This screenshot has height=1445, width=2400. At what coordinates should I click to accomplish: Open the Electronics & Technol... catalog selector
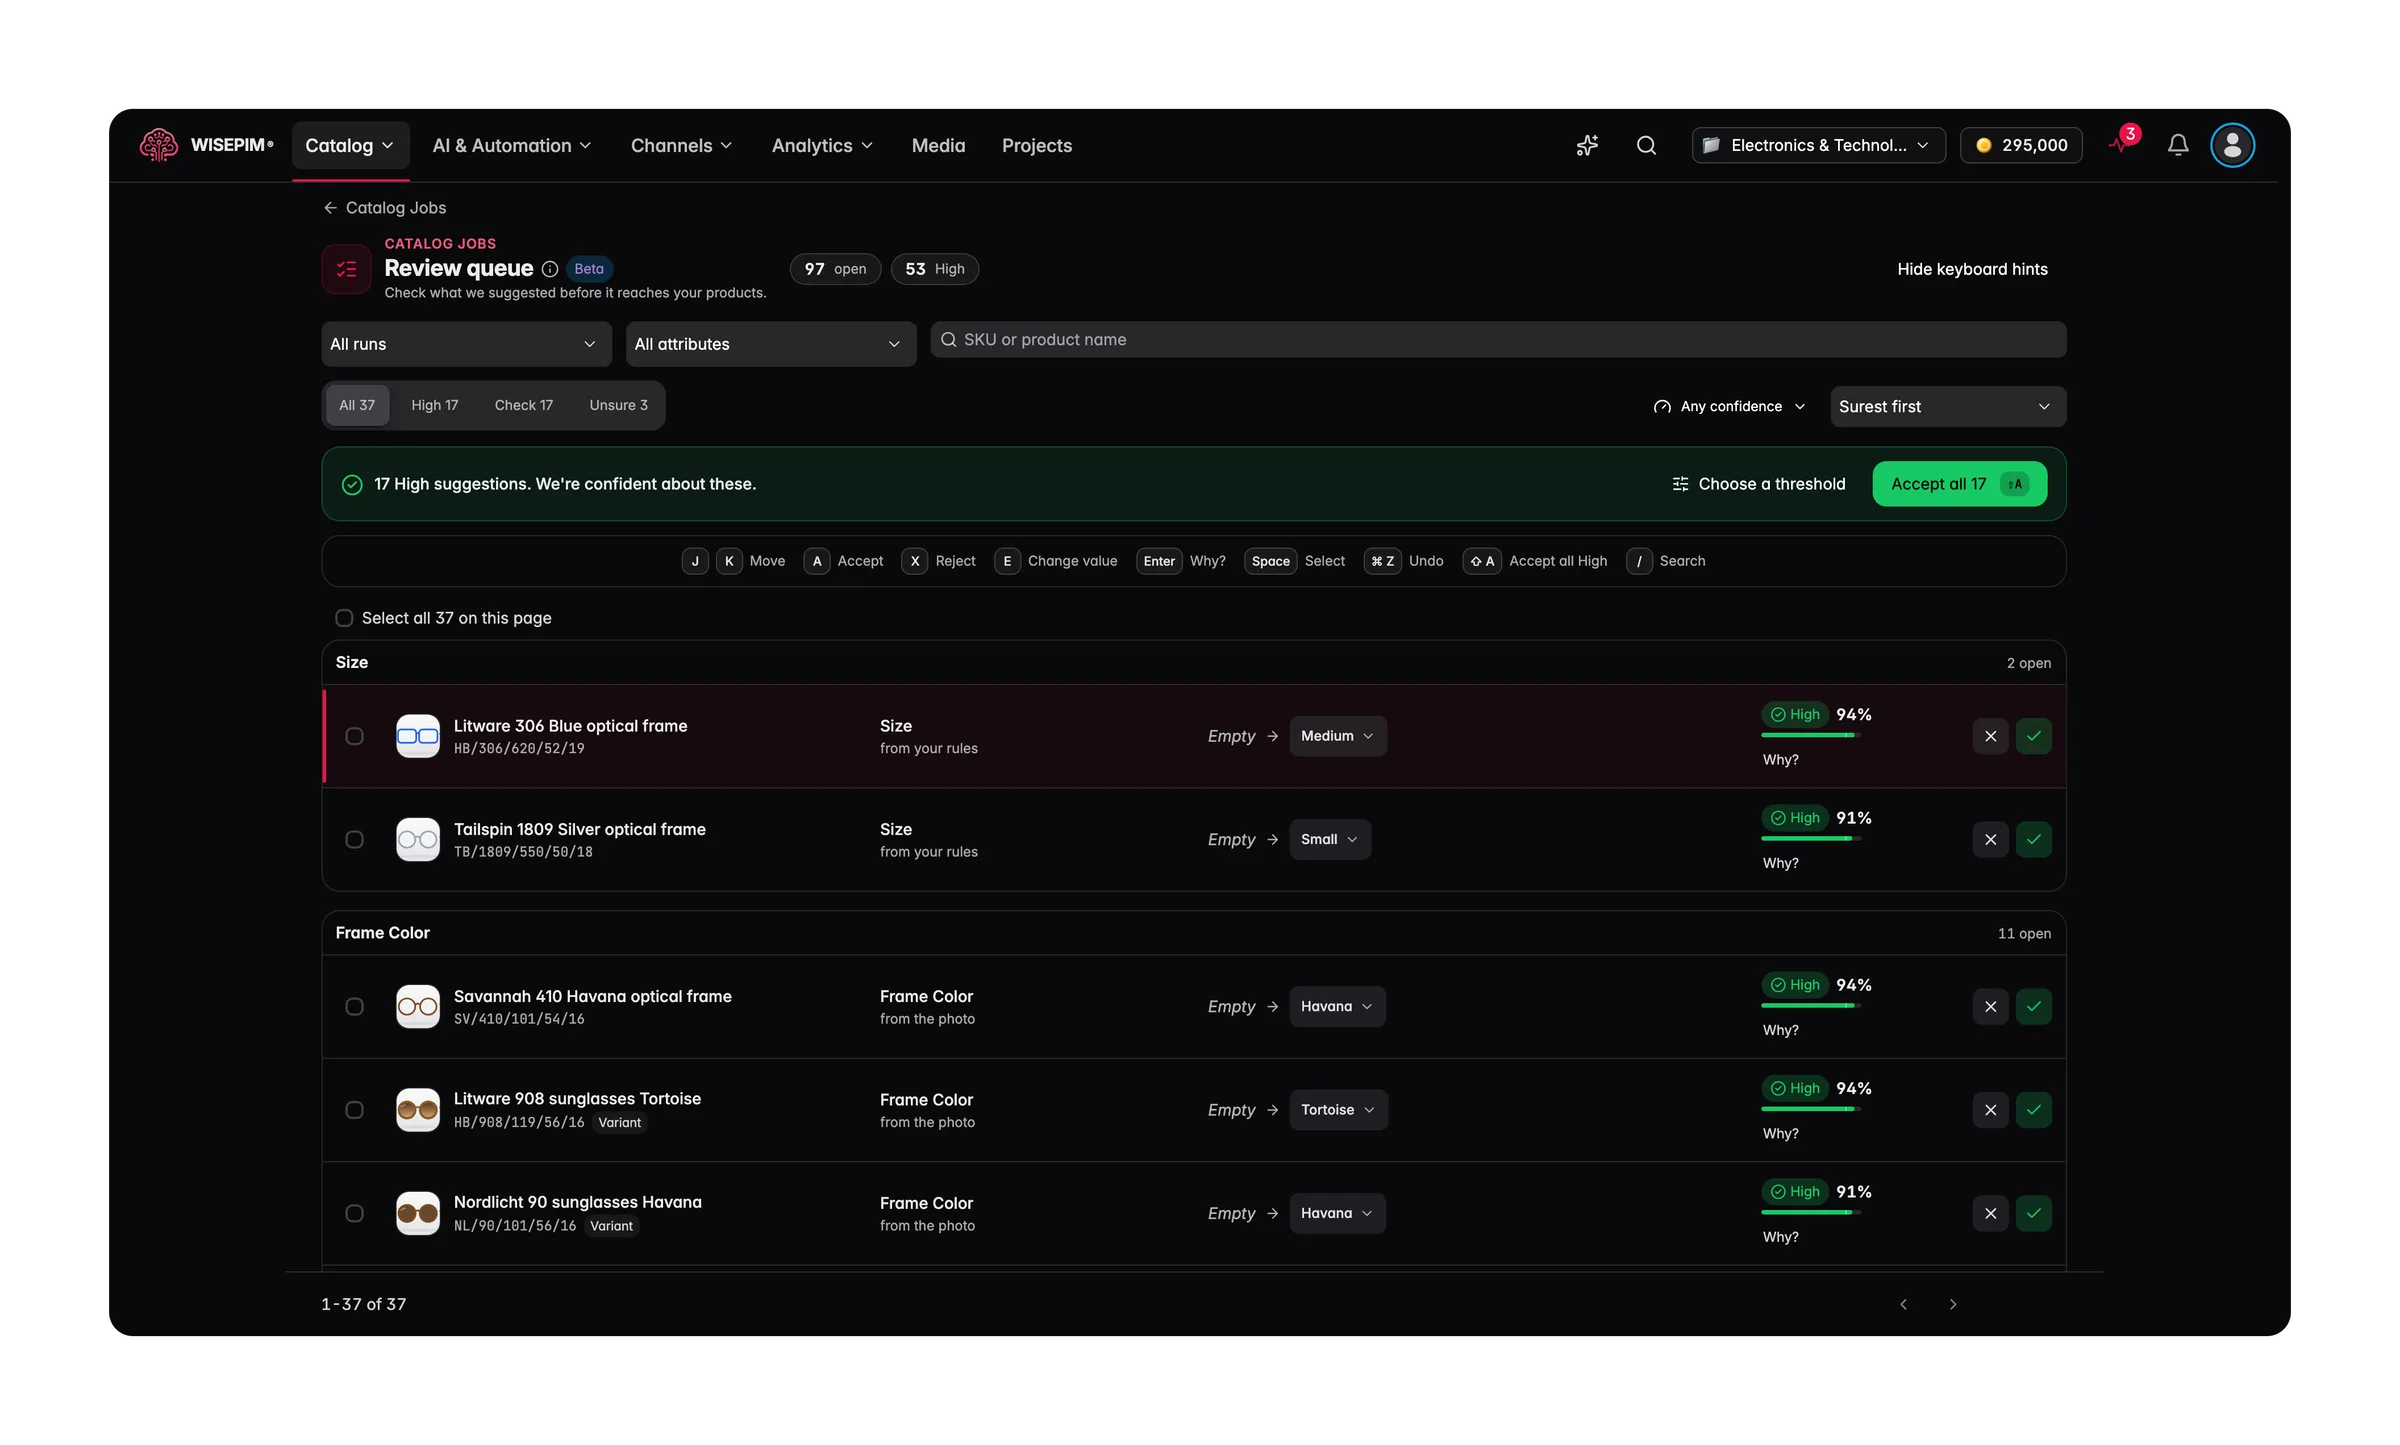1818,145
